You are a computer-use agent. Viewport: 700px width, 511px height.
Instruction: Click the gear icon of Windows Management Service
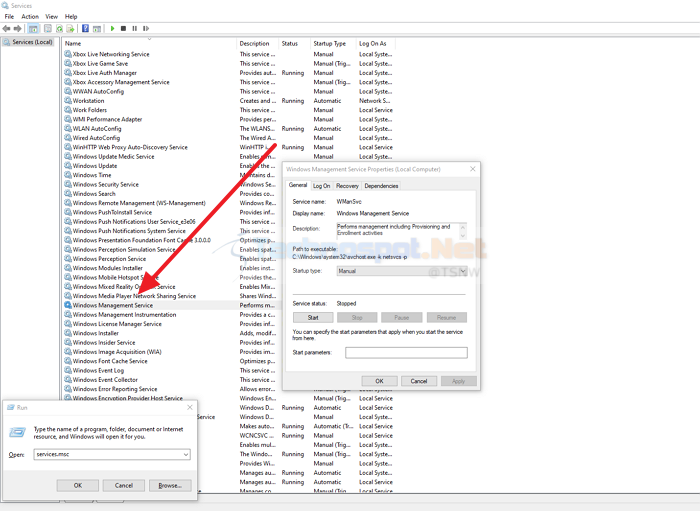(68, 305)
